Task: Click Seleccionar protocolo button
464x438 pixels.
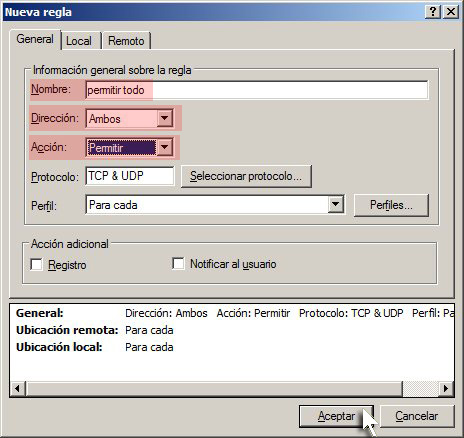Action: (246, 176)
